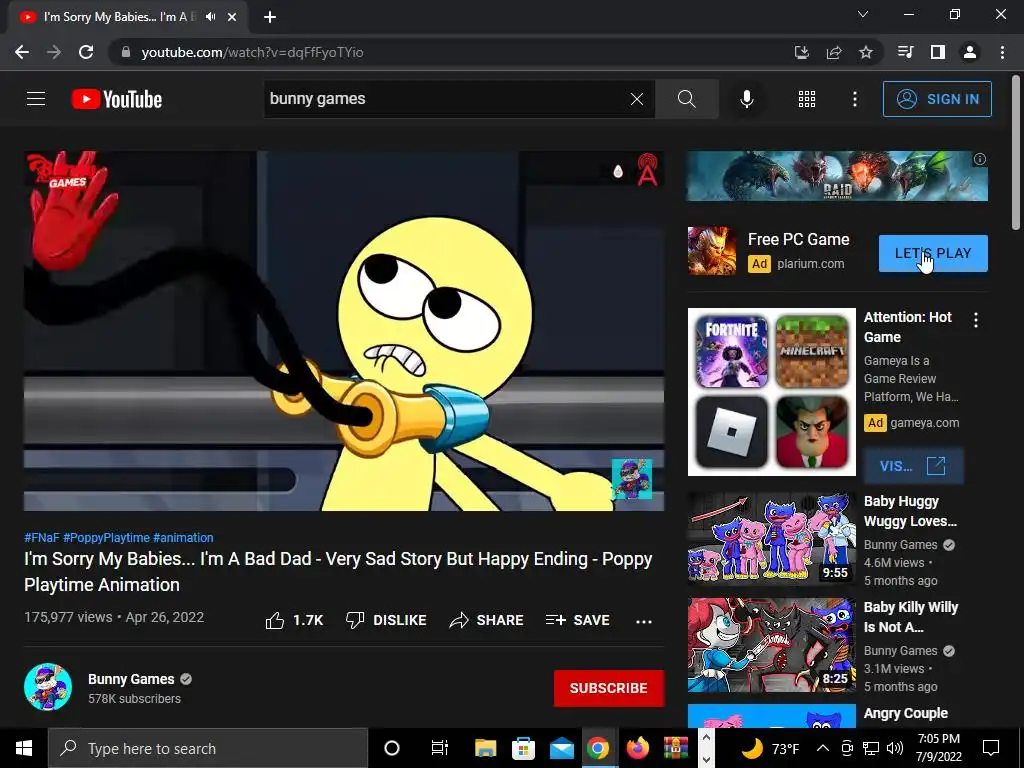
Task: Click the magnifier search button
Action: coord(686,99)
